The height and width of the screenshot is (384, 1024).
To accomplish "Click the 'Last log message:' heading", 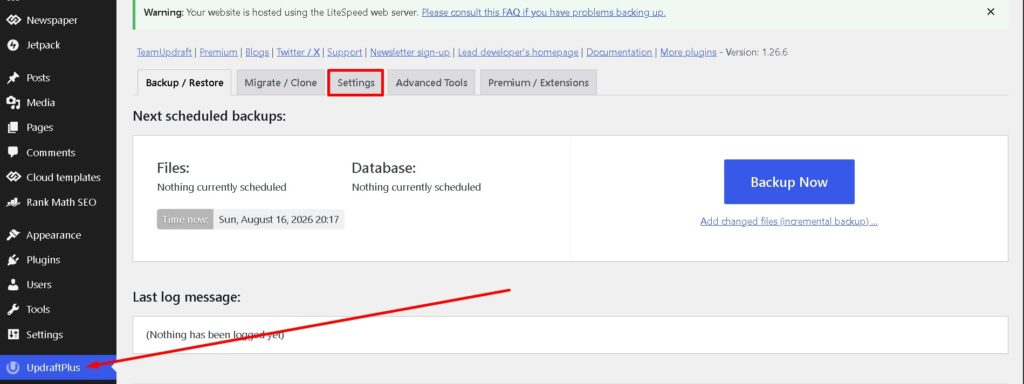I will [x=187, y=297].
